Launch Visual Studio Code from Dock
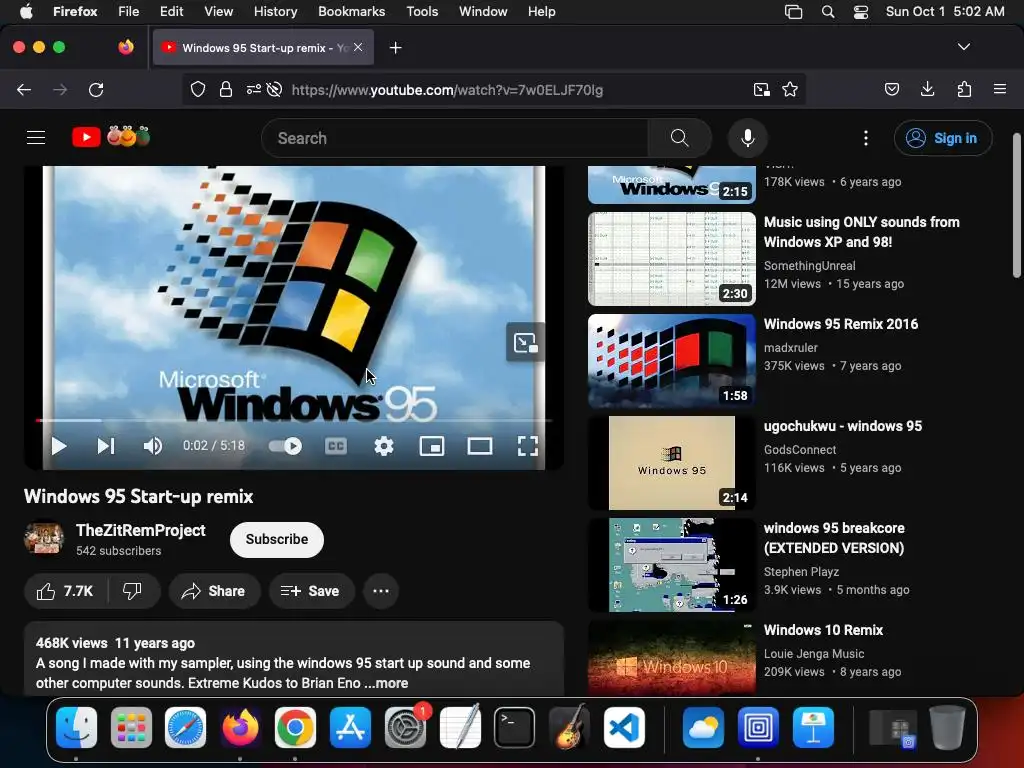1024x768 pixels. click(x=624, y=727)
